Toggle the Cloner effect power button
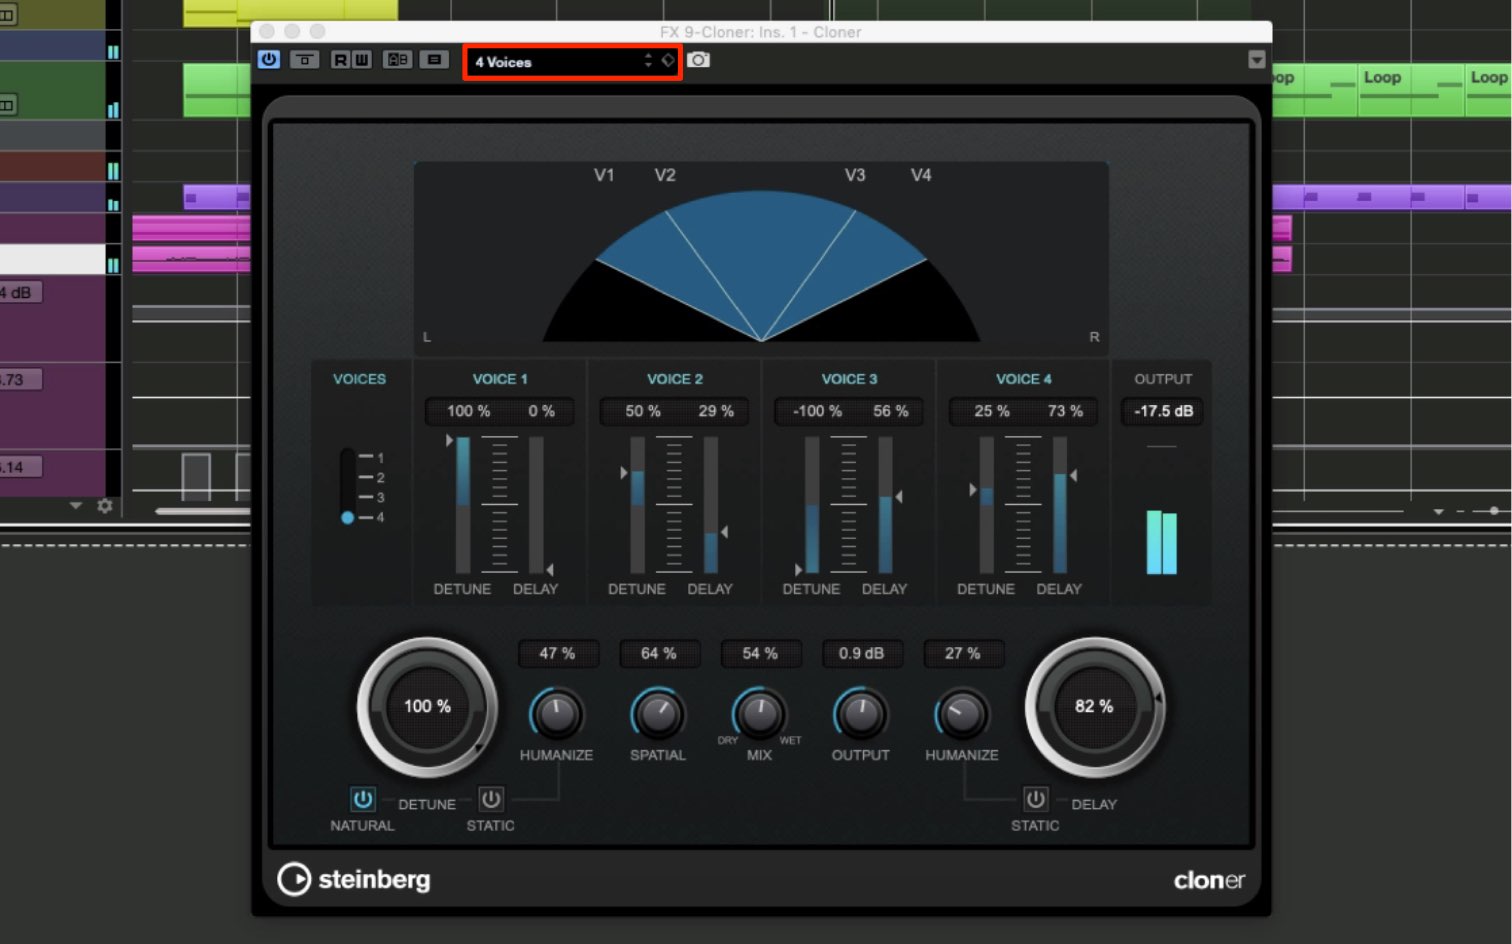1512x944 pixels. pos(268,60)
